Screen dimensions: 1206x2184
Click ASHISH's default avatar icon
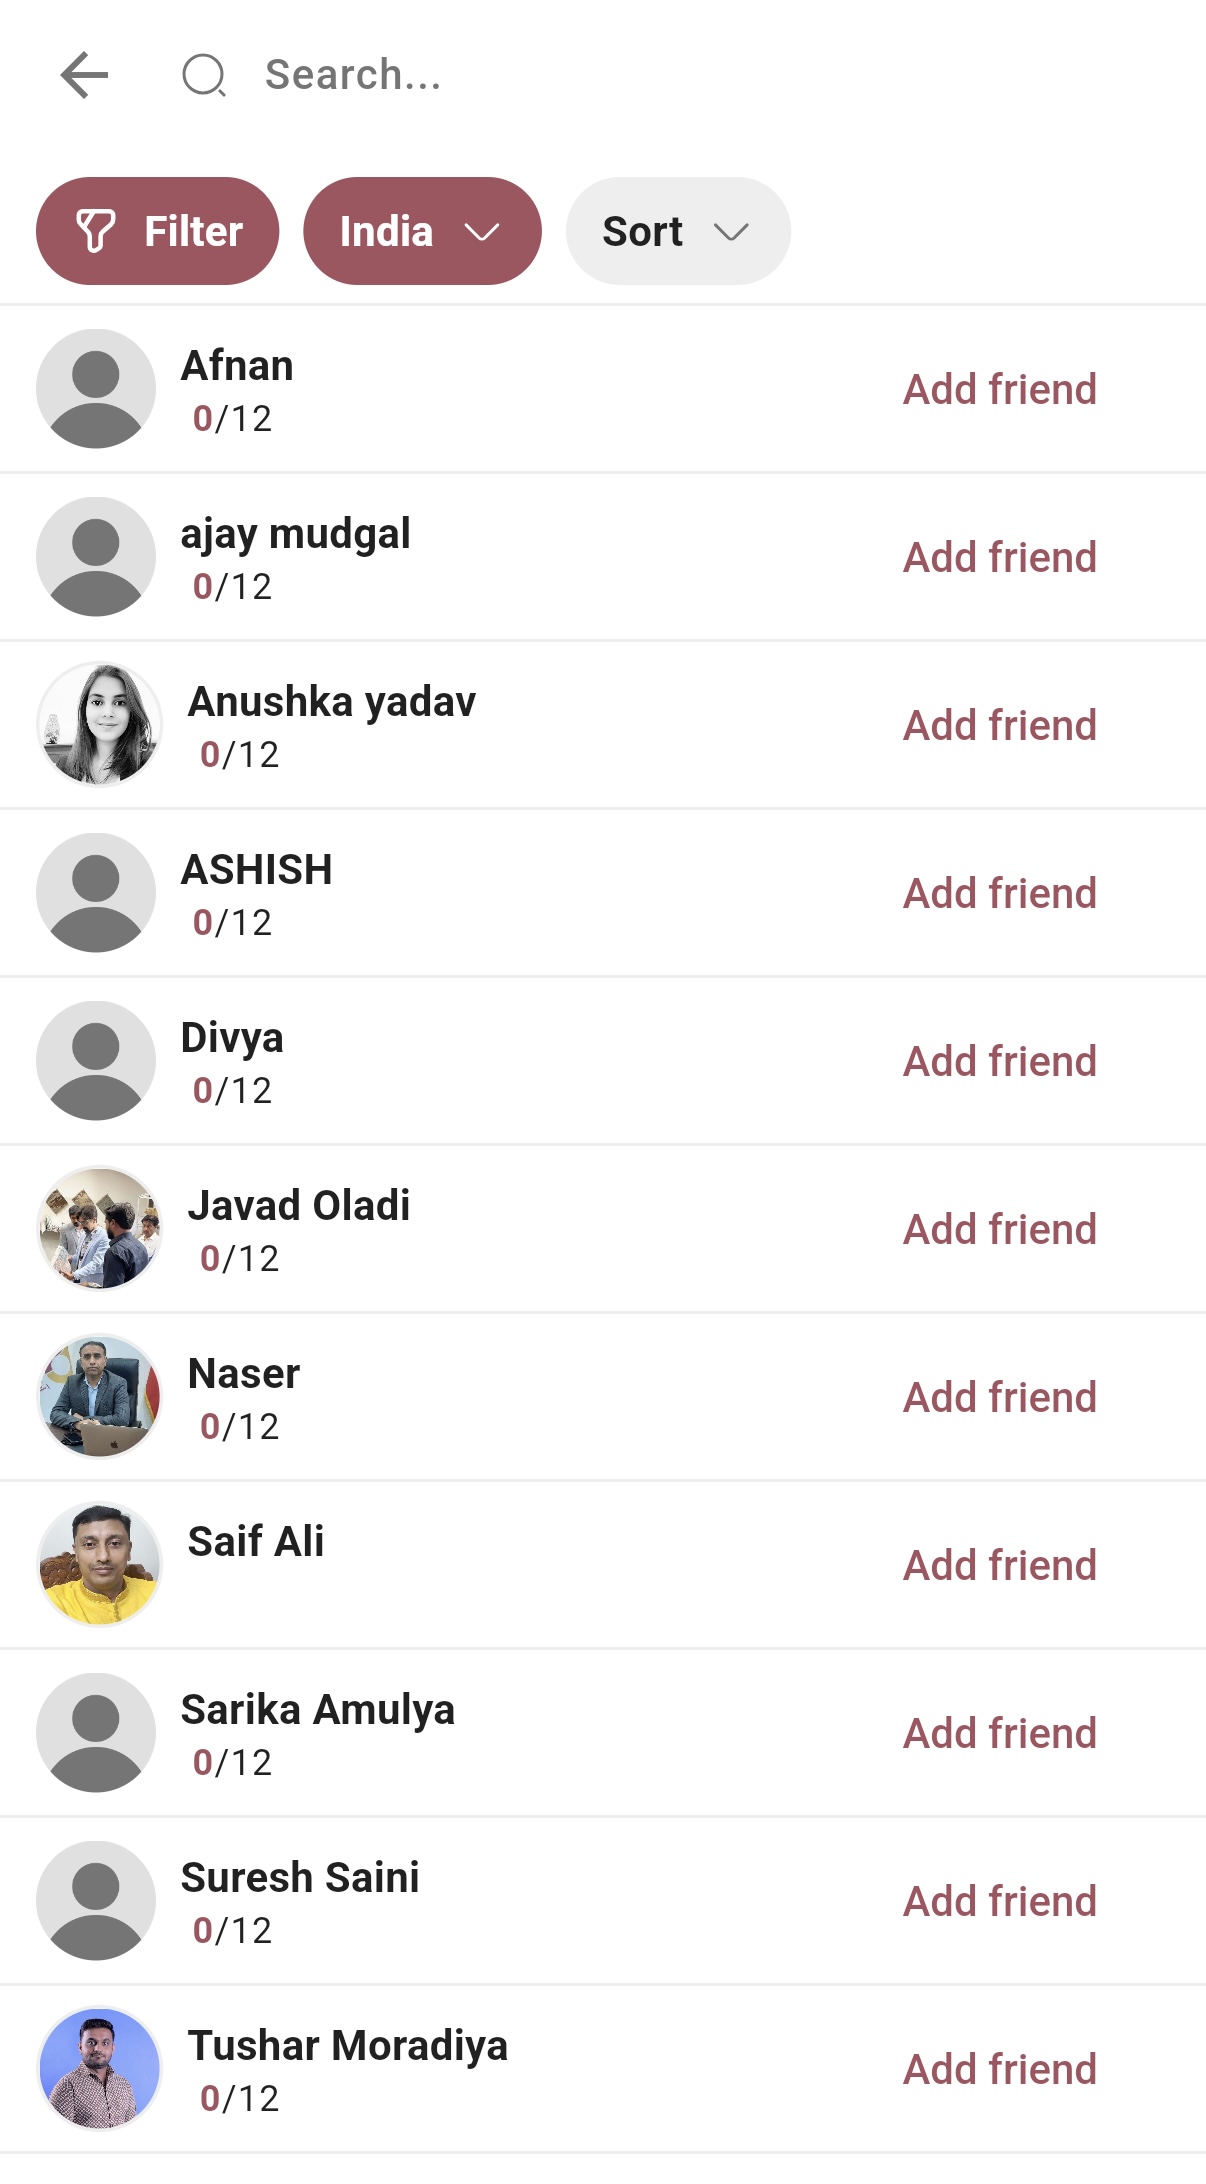[x=96, y=893]
